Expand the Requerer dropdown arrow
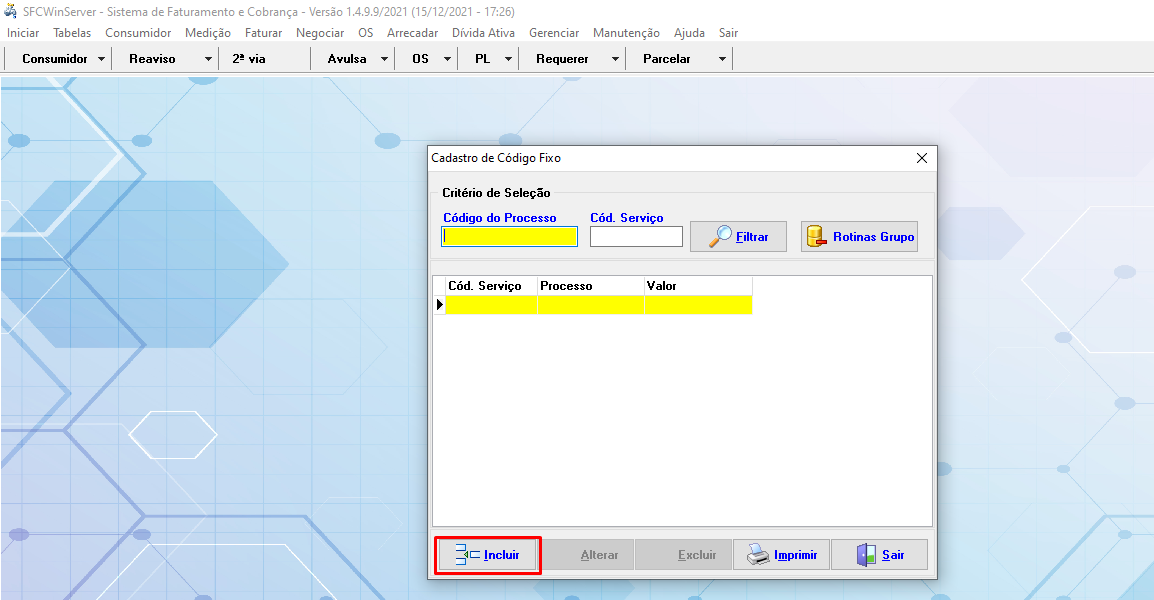 tap(615, 59)
